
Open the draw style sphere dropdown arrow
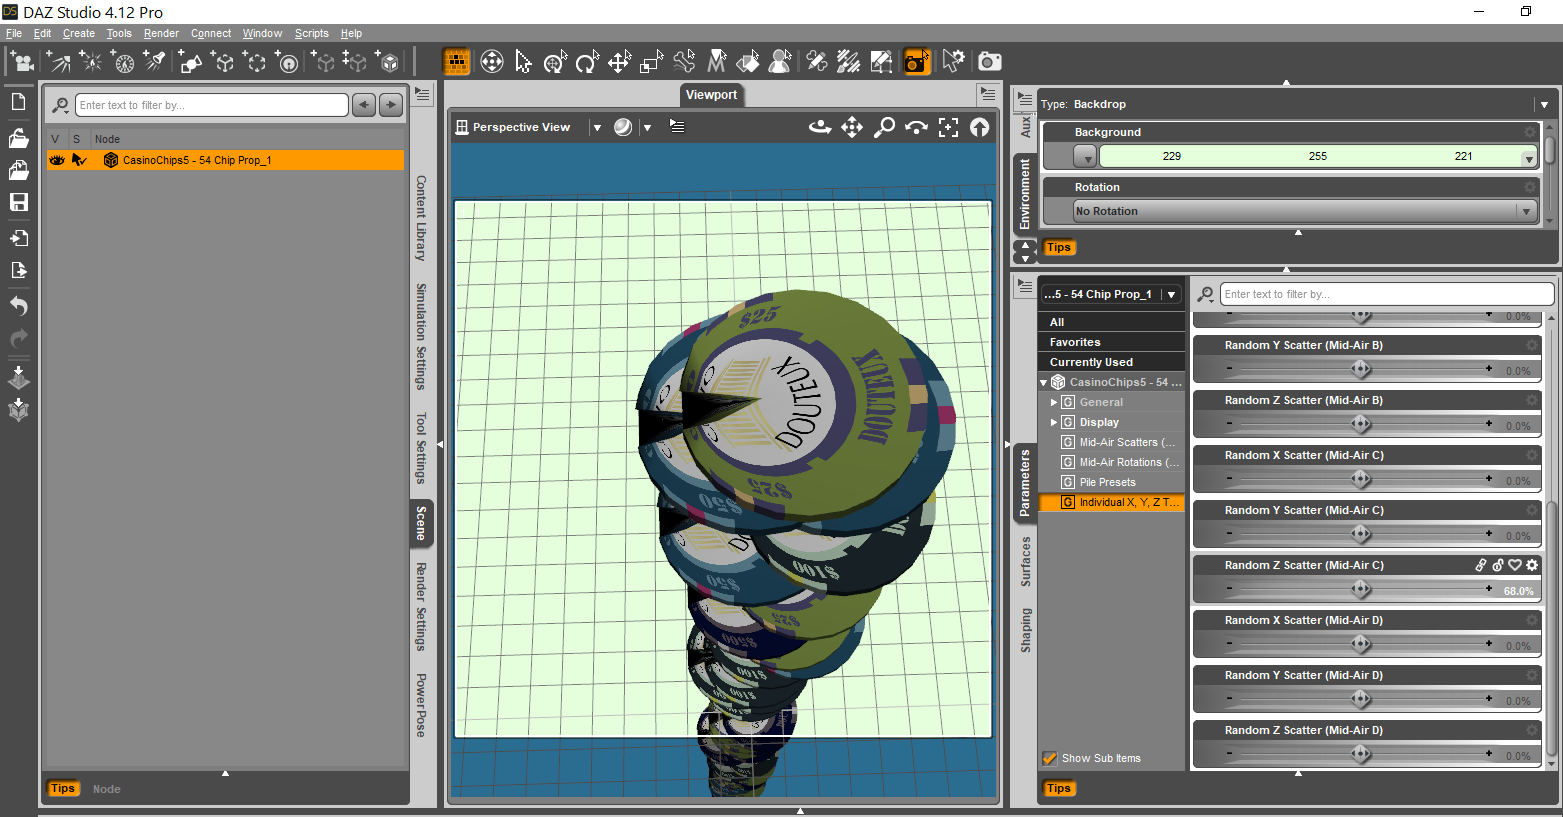[647, 127]
